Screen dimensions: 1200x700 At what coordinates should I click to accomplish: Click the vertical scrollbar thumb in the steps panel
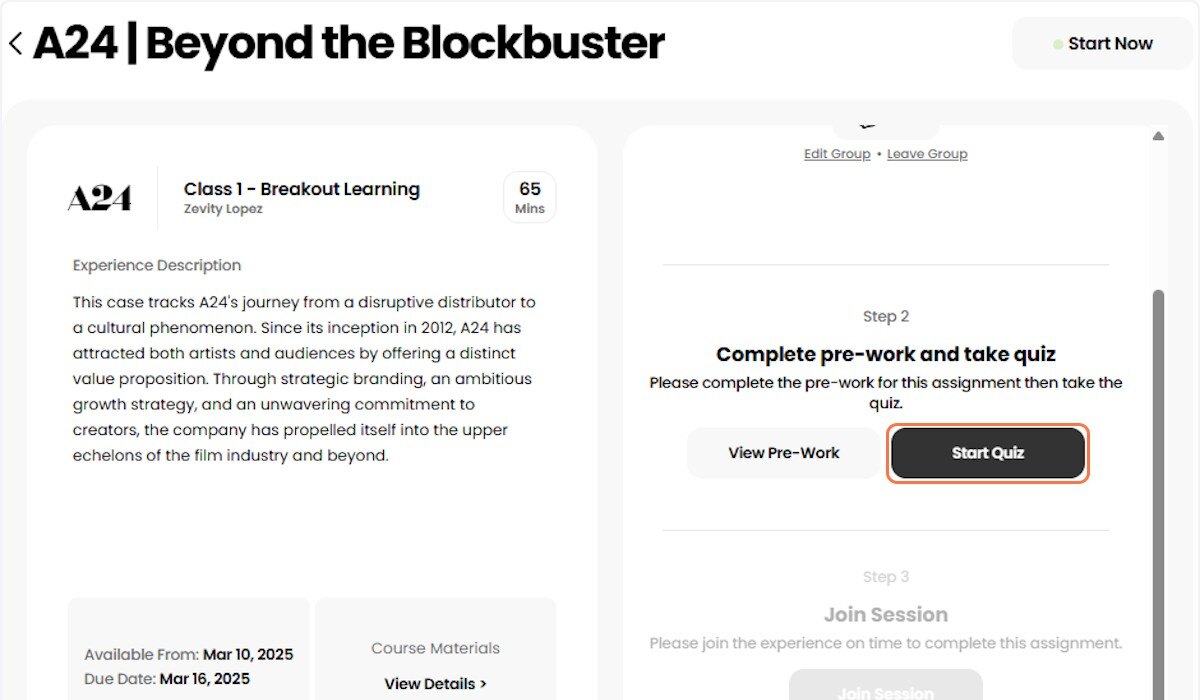[1158, 495]
